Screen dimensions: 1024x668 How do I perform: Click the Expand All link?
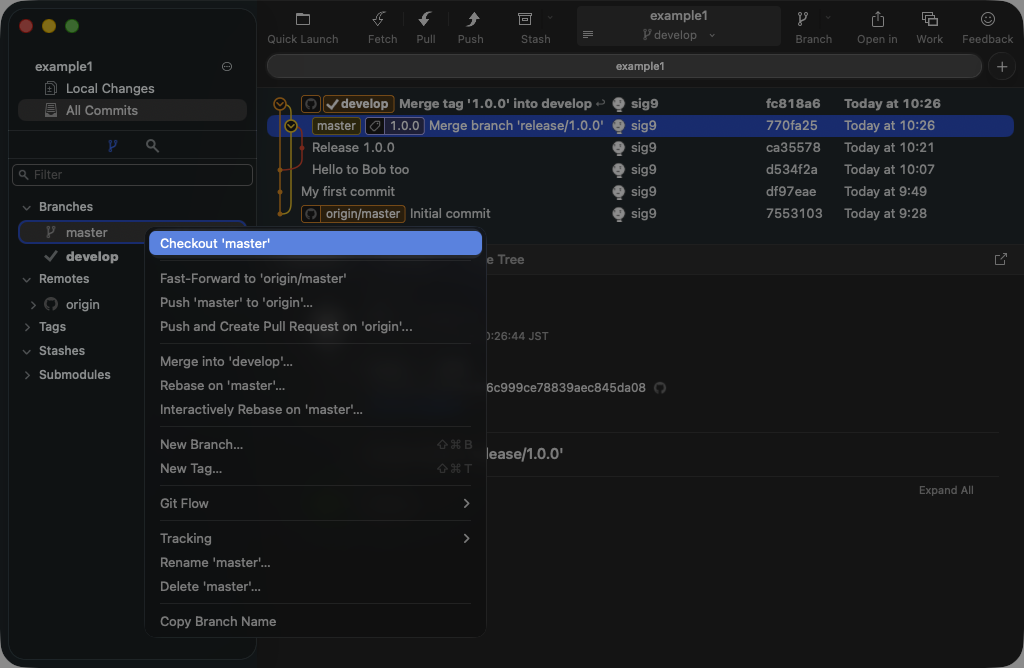click(x=945, y=490)
